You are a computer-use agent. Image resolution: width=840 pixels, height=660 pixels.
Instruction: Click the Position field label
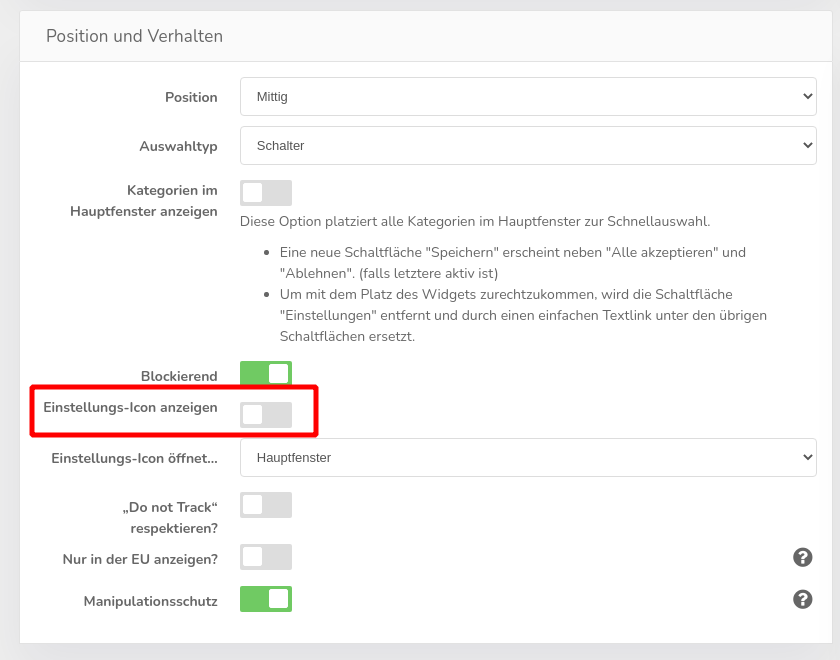[x=191, y=97]
